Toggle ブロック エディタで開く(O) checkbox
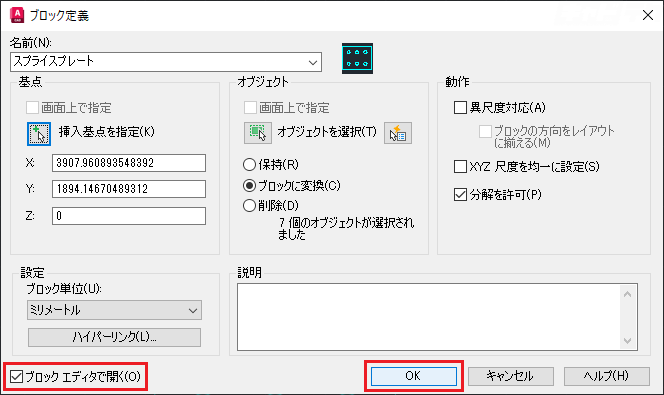Viewport: 664px width, 395px height. pyautogui.click(x=17, y=376)
